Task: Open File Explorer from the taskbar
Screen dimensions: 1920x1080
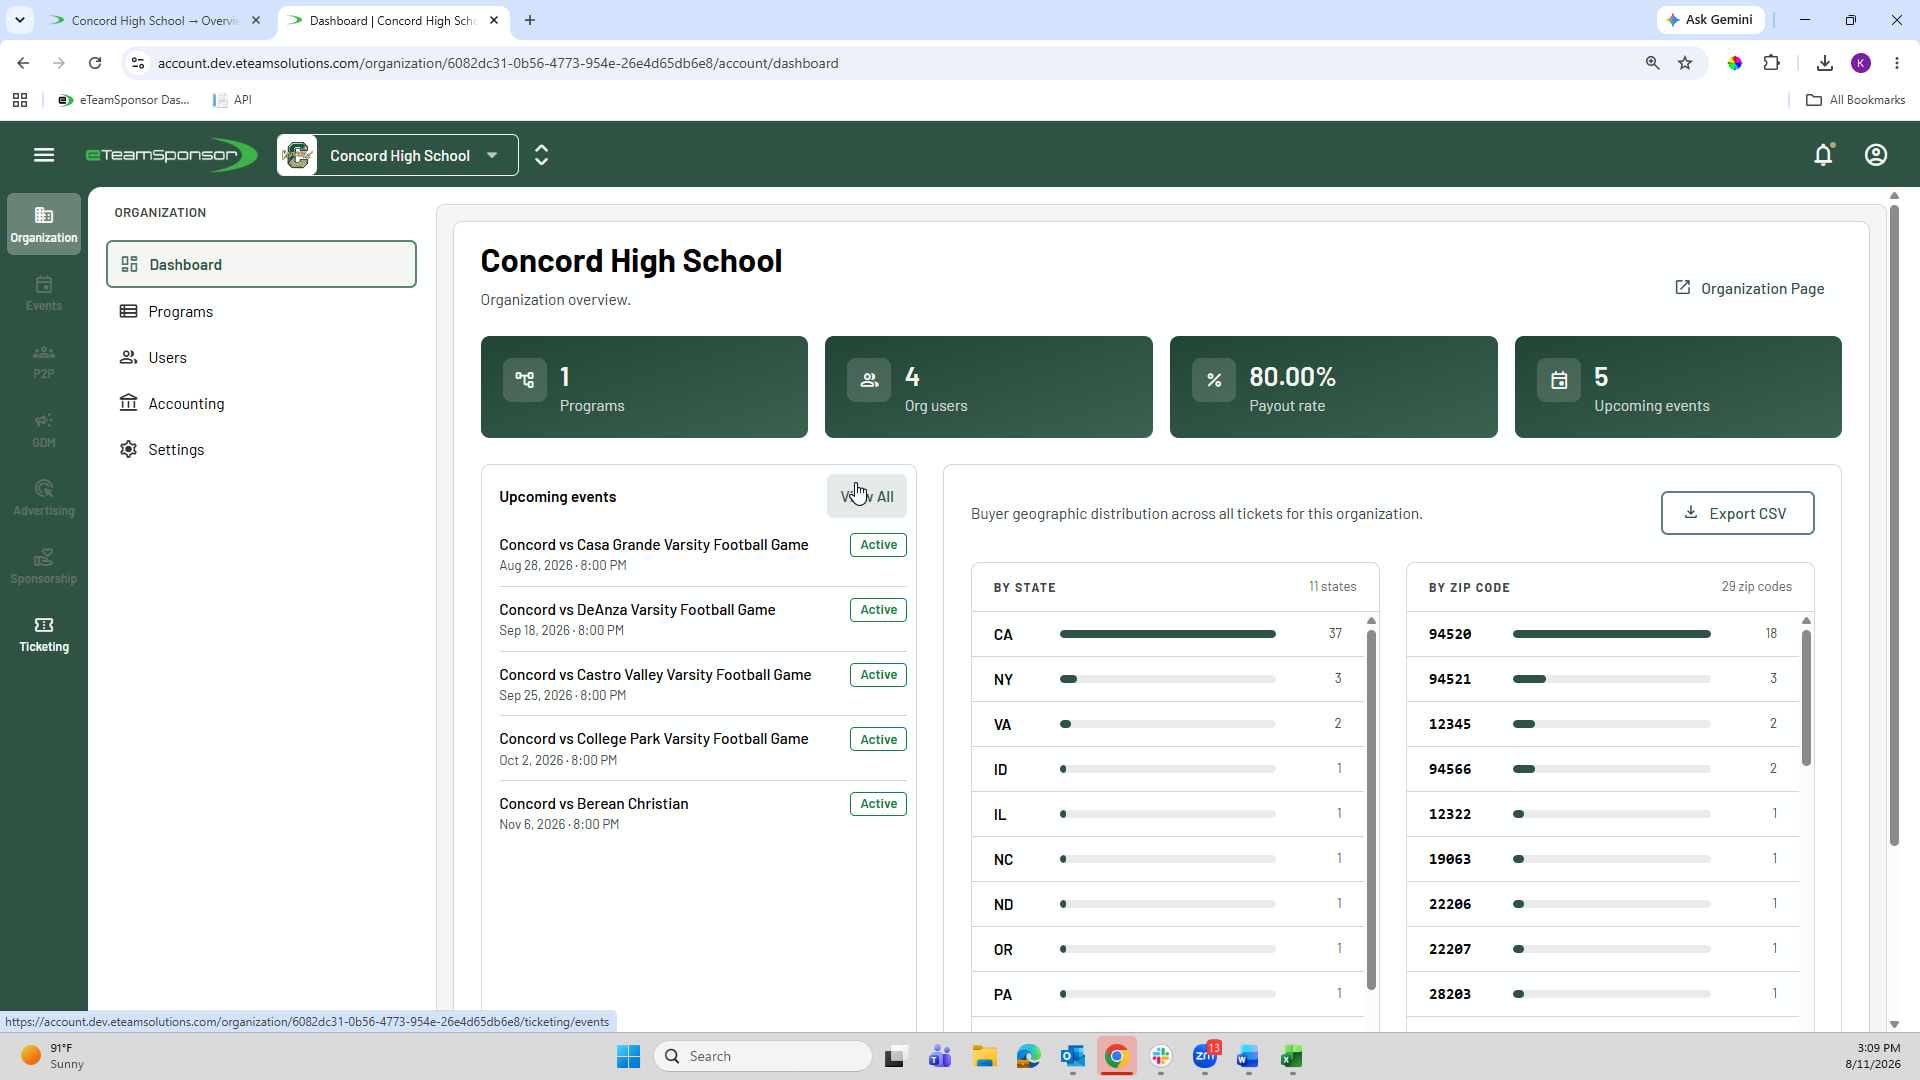Action: [985, 1056]
